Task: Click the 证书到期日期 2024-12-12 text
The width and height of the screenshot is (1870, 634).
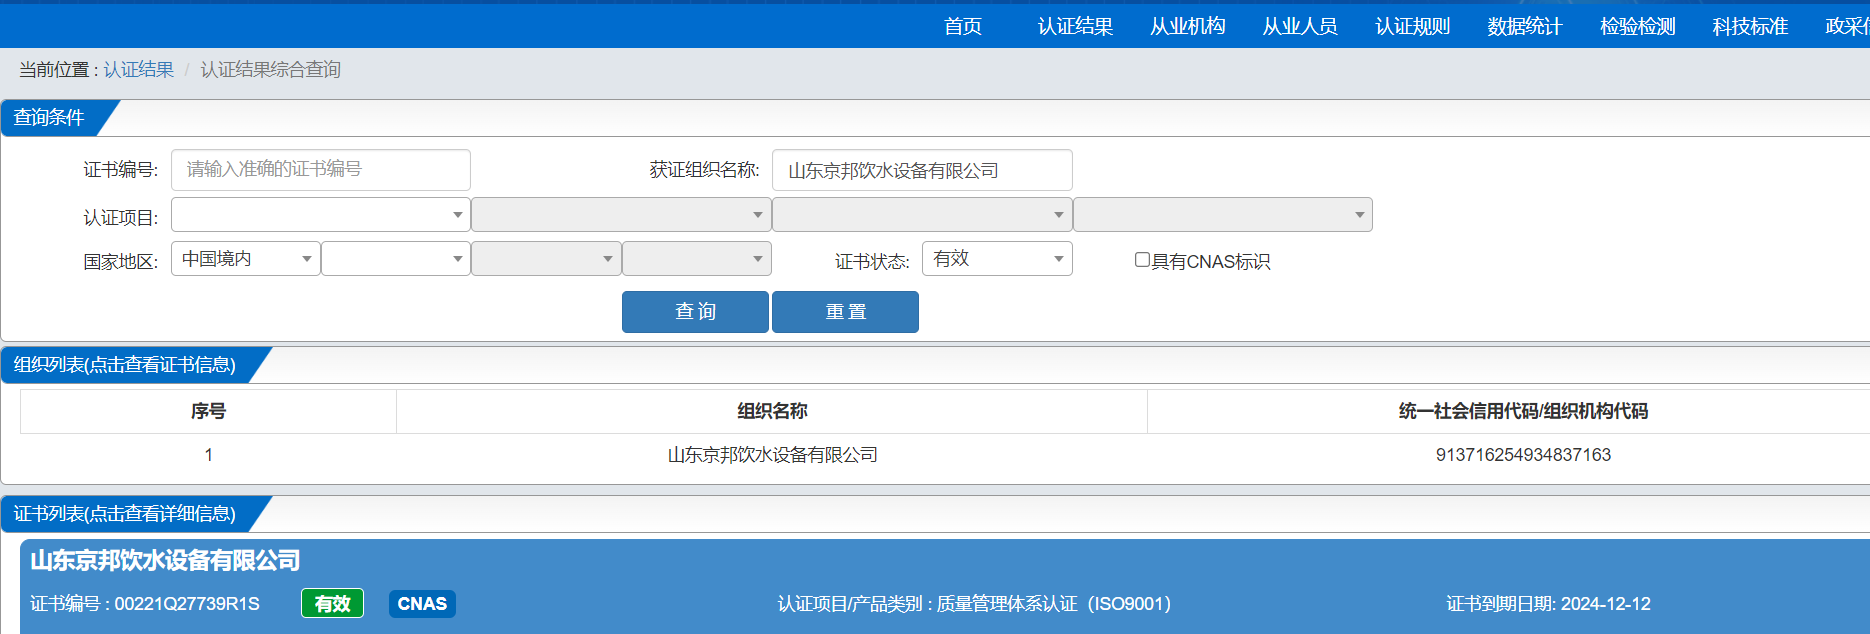Action: 1548,604
